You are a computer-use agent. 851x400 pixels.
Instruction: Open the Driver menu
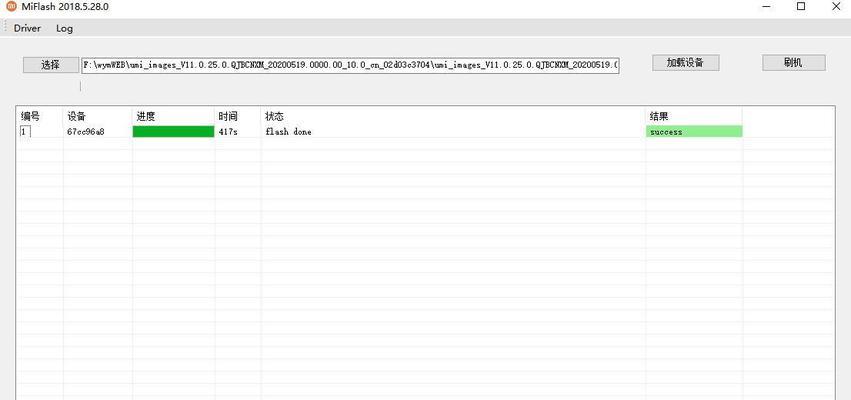27,29
